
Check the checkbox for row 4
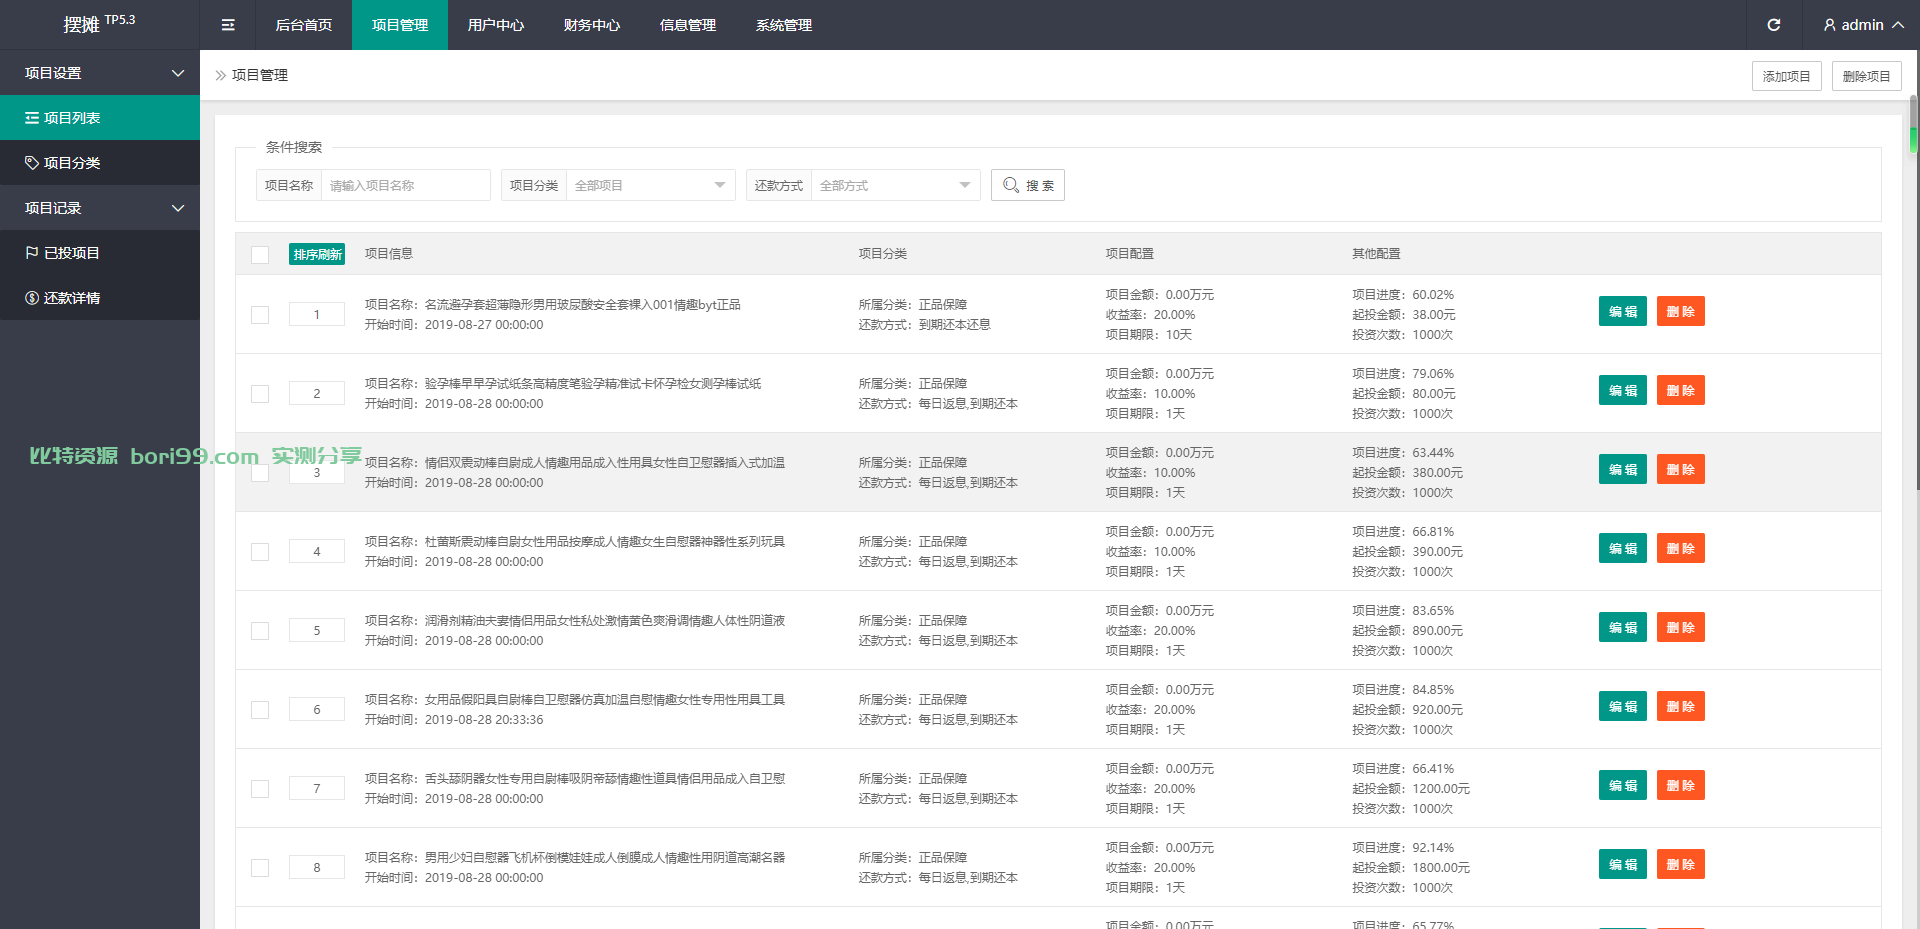coord(260,552)
